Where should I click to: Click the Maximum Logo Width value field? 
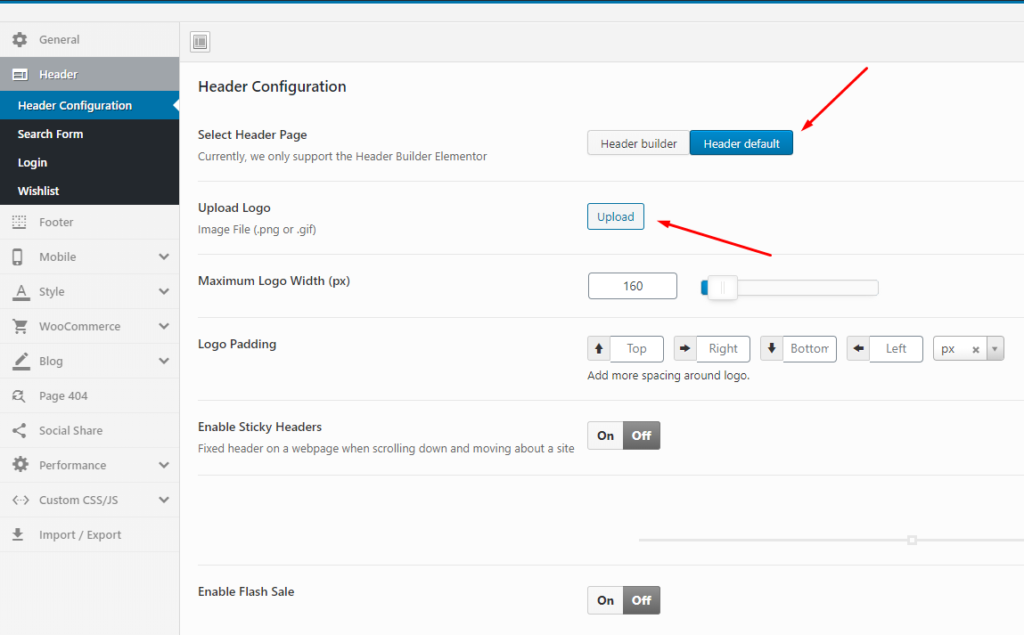coord(632,286)
